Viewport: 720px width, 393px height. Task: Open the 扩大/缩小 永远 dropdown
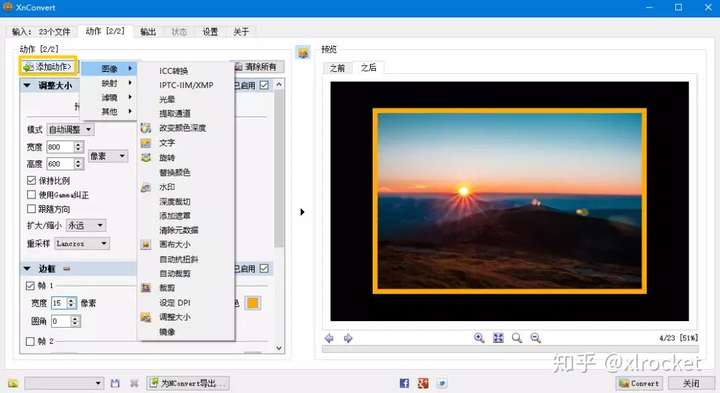pos(86,225)
